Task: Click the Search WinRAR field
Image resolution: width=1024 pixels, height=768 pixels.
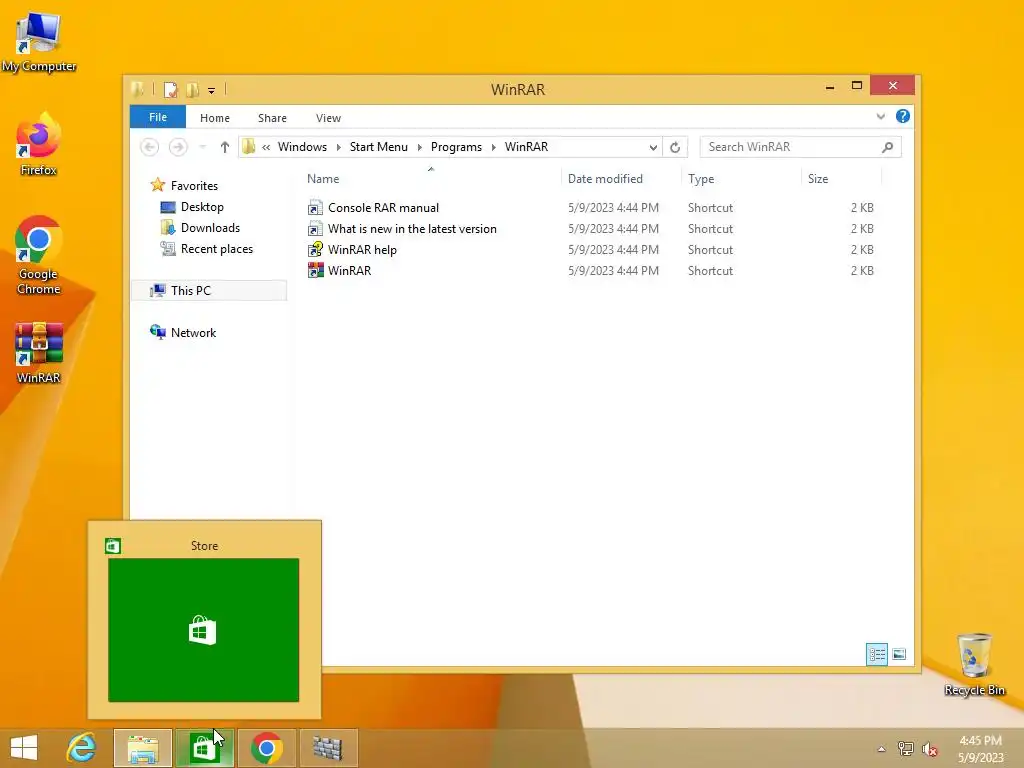Action: [x=801, y=147]
